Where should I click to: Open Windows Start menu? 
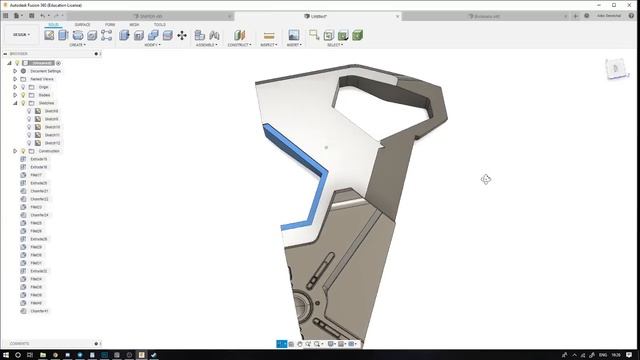point(6,355)
